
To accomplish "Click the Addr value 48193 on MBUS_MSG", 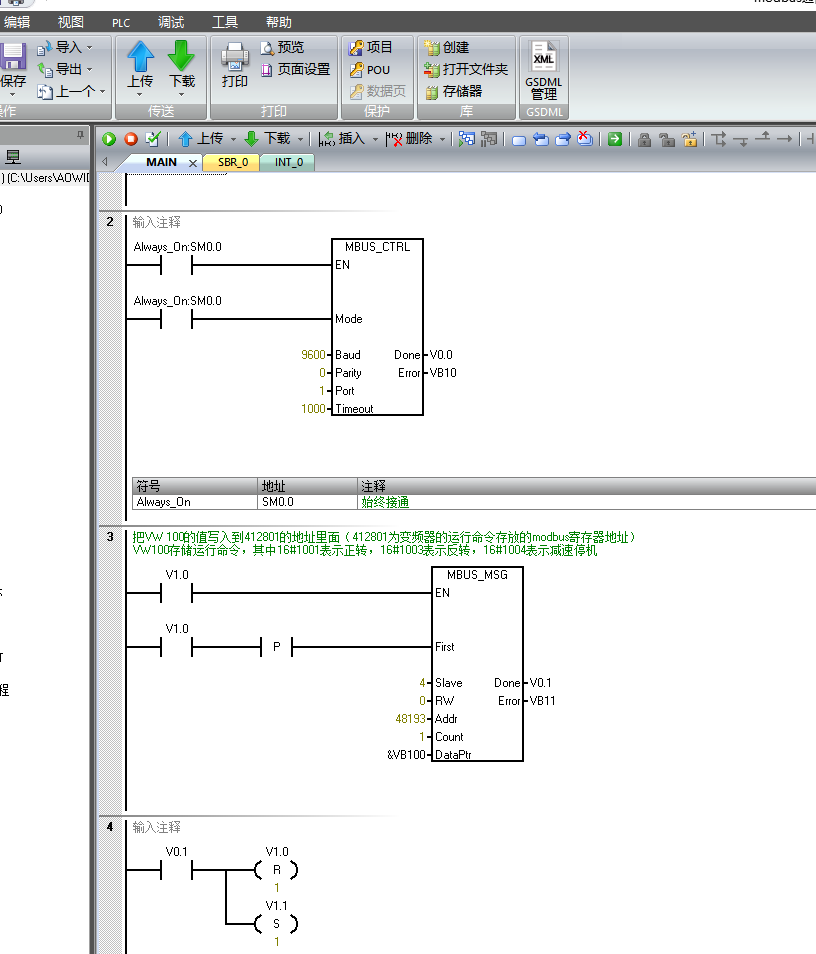I will coord(411,719).
